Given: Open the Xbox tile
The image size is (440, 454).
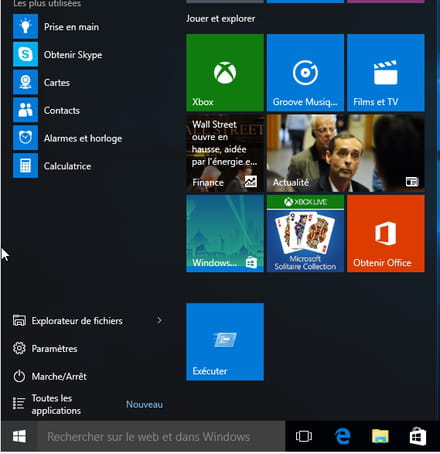Looking at the screenshot, I should coord(225,73).
